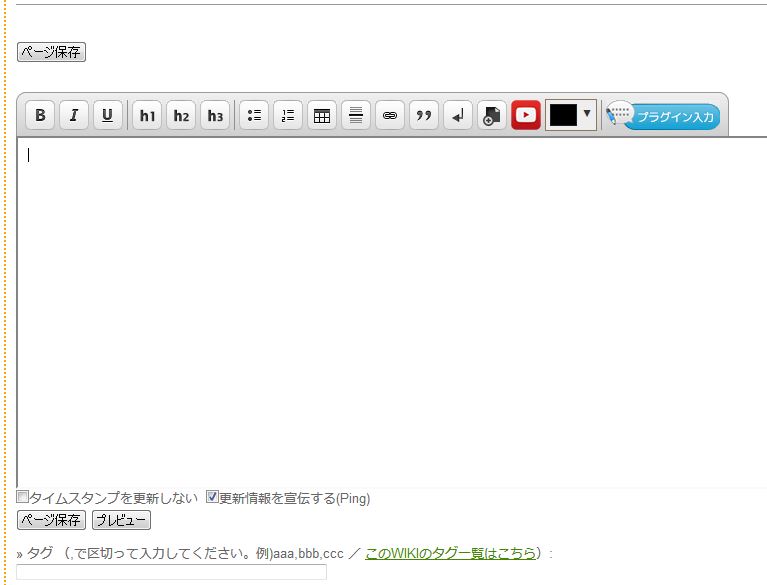Insert an h3 heading
This screenshot has width=767, height=585.
point(215,115)
